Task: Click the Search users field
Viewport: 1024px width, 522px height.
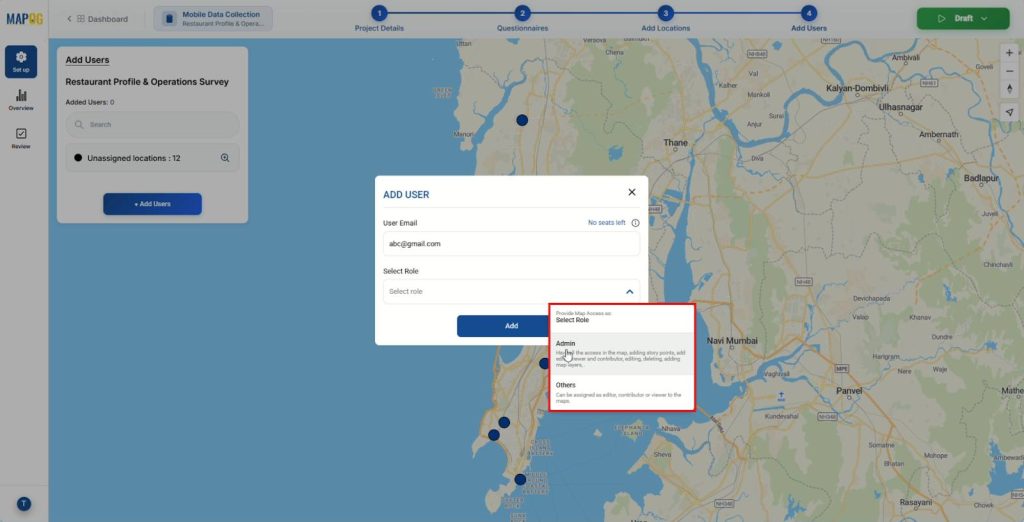Action: 152,124
